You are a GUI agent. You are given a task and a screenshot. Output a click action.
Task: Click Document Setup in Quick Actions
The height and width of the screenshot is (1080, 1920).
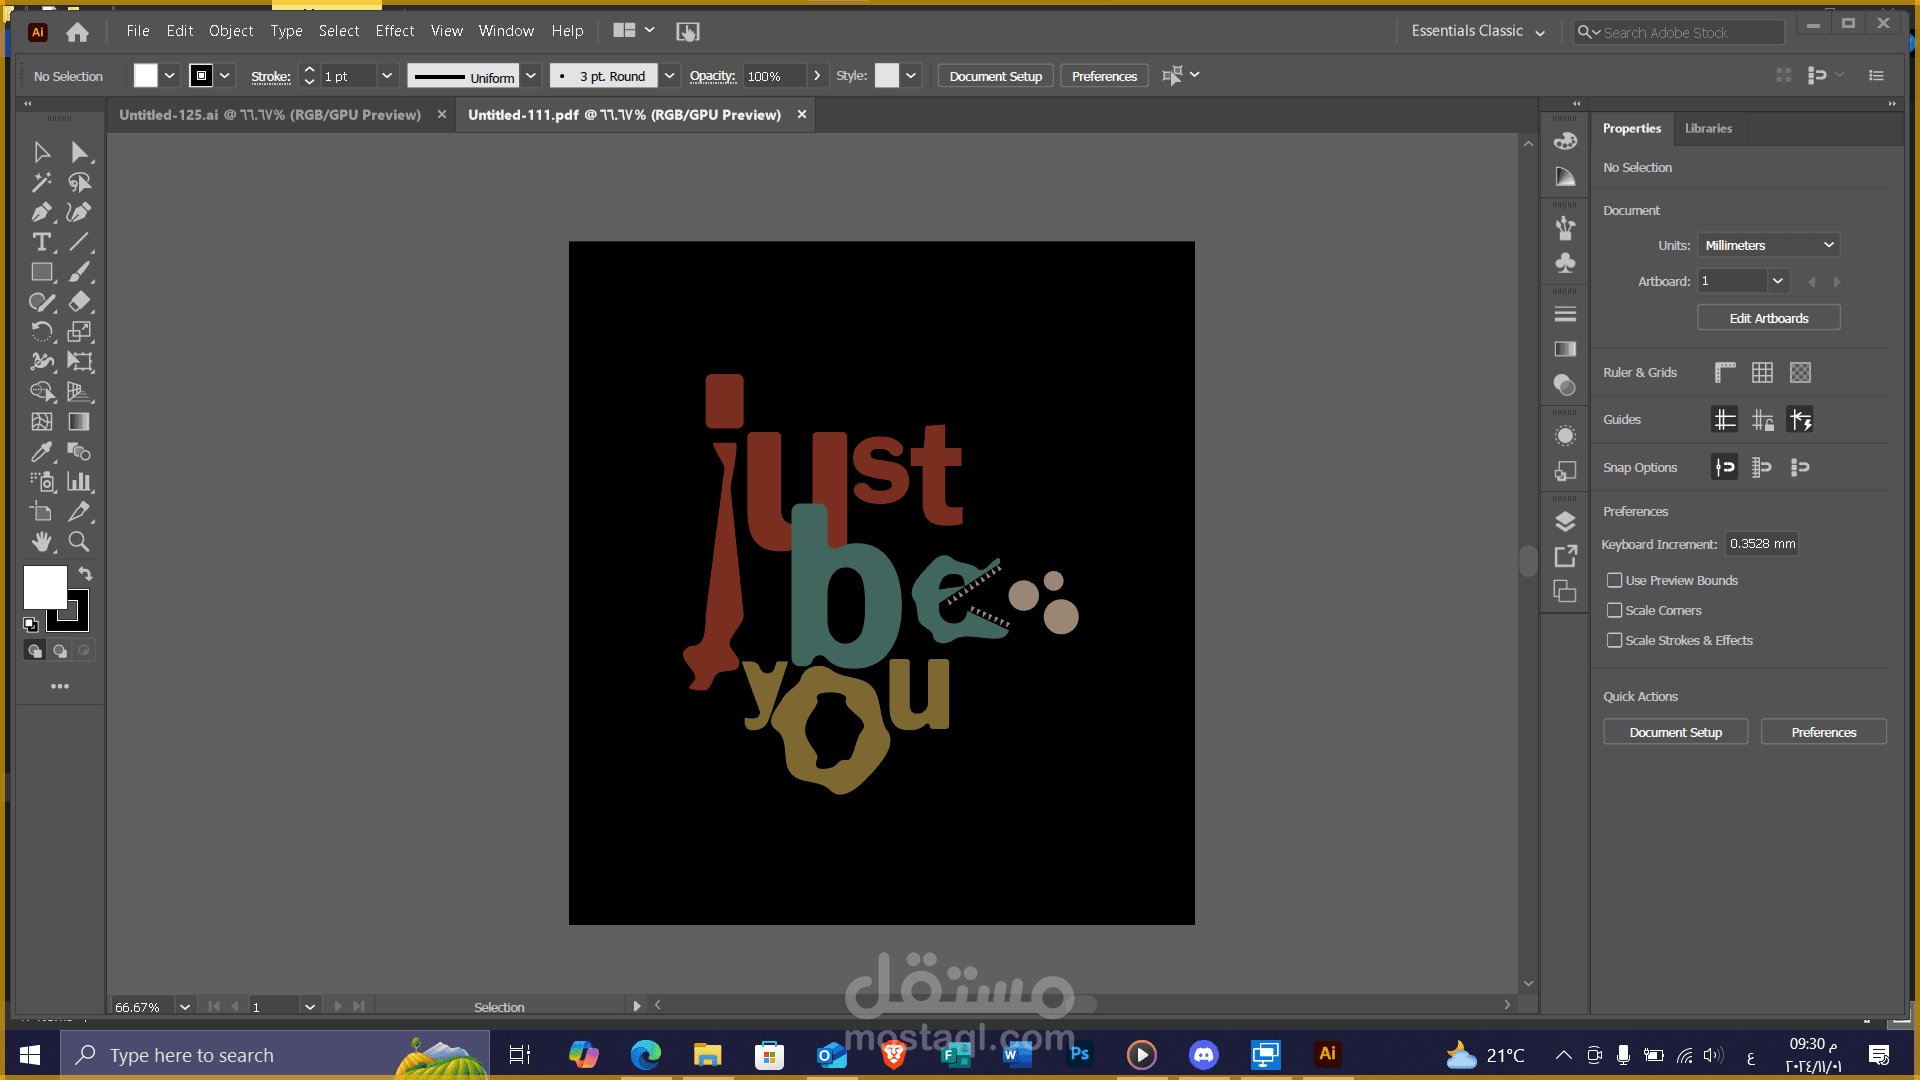pos(1675,732)
